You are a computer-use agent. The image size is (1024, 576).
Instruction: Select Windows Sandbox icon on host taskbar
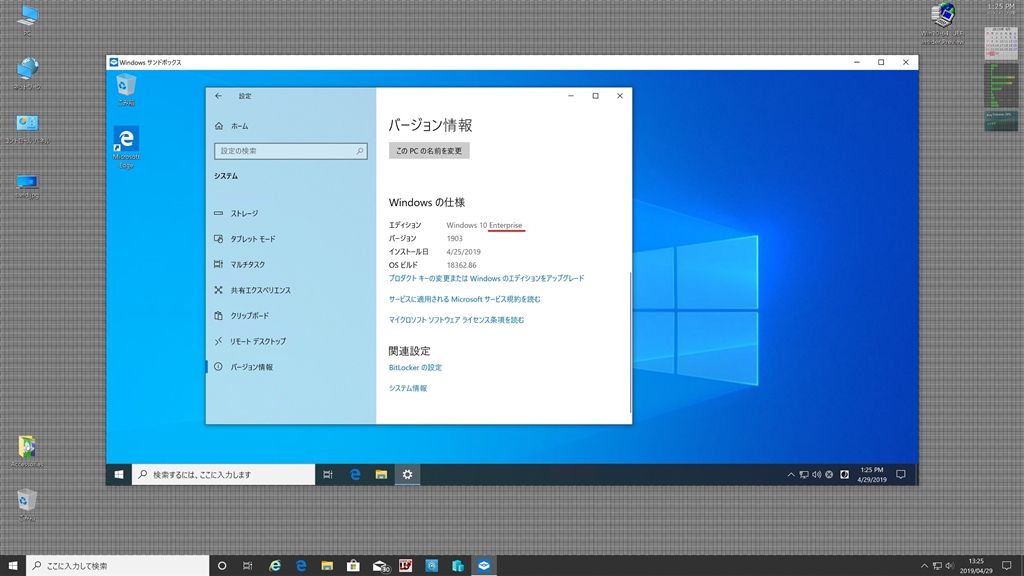click(x=484, y=566)
